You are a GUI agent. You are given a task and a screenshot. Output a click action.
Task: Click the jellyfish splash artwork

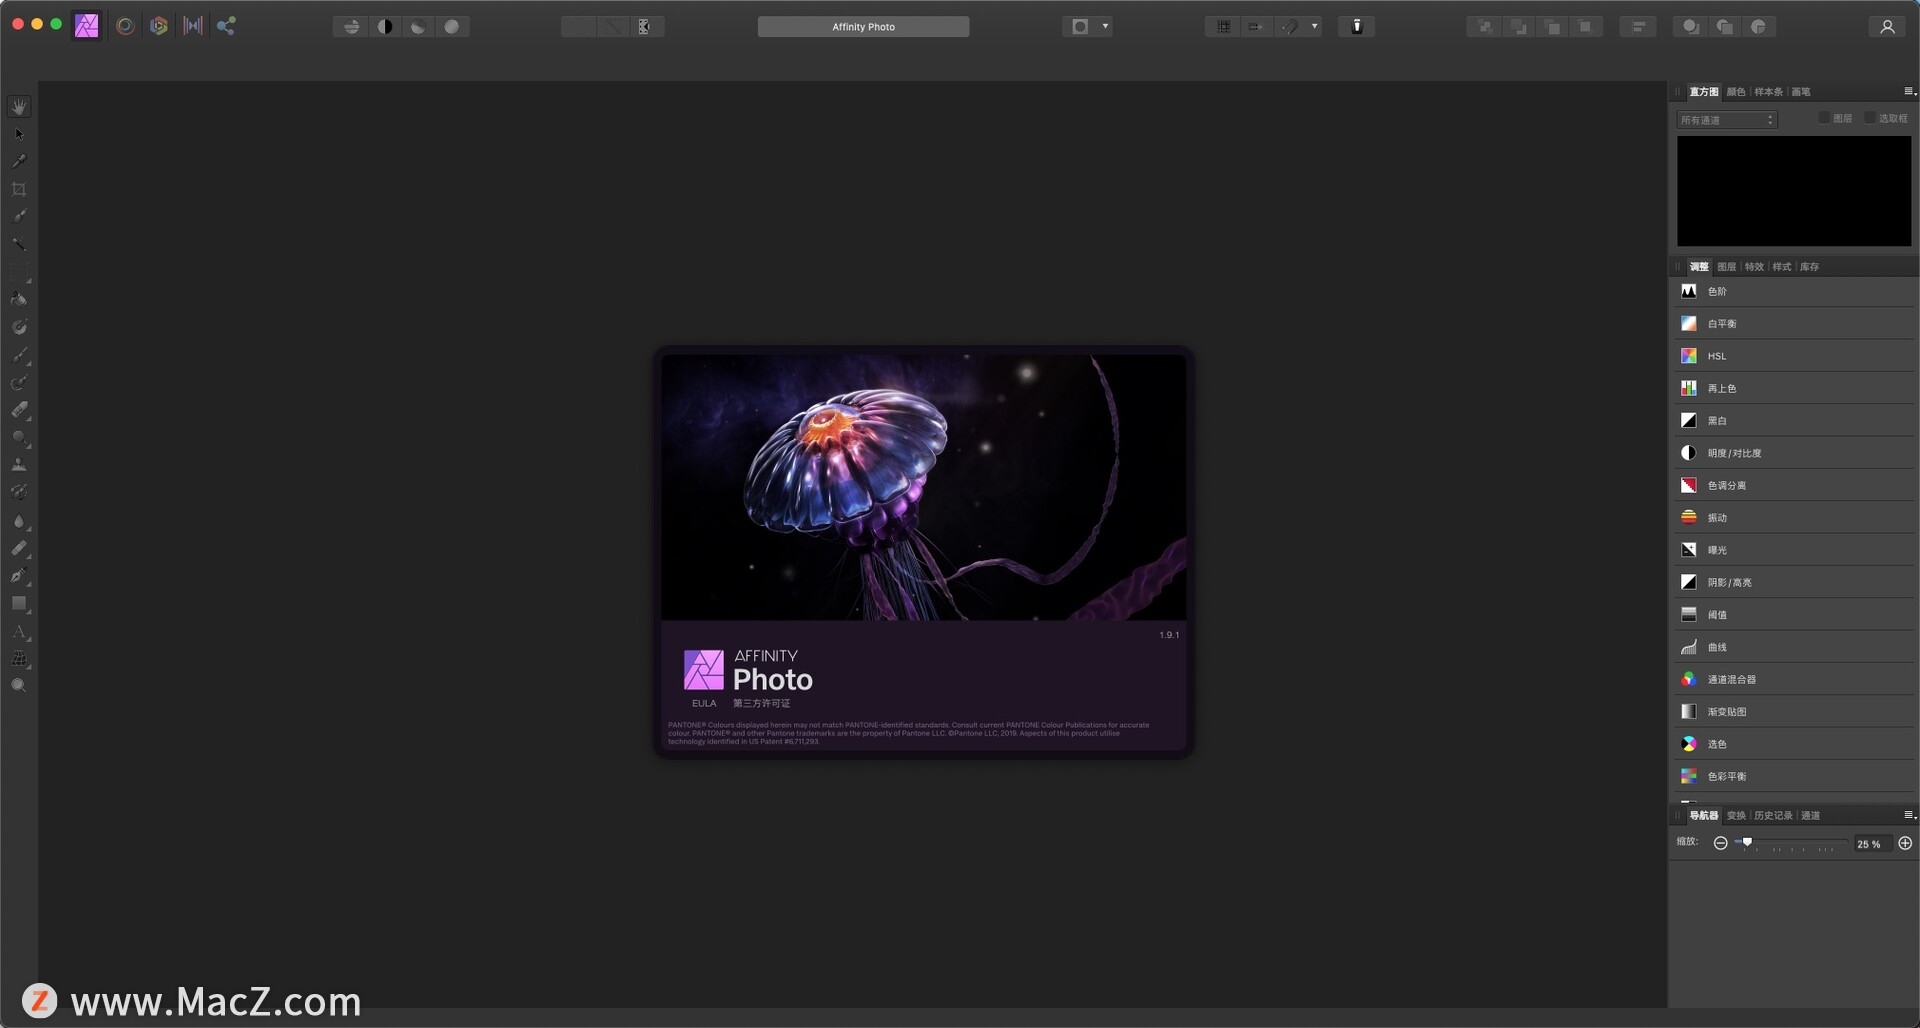click(x=923, y=487)
